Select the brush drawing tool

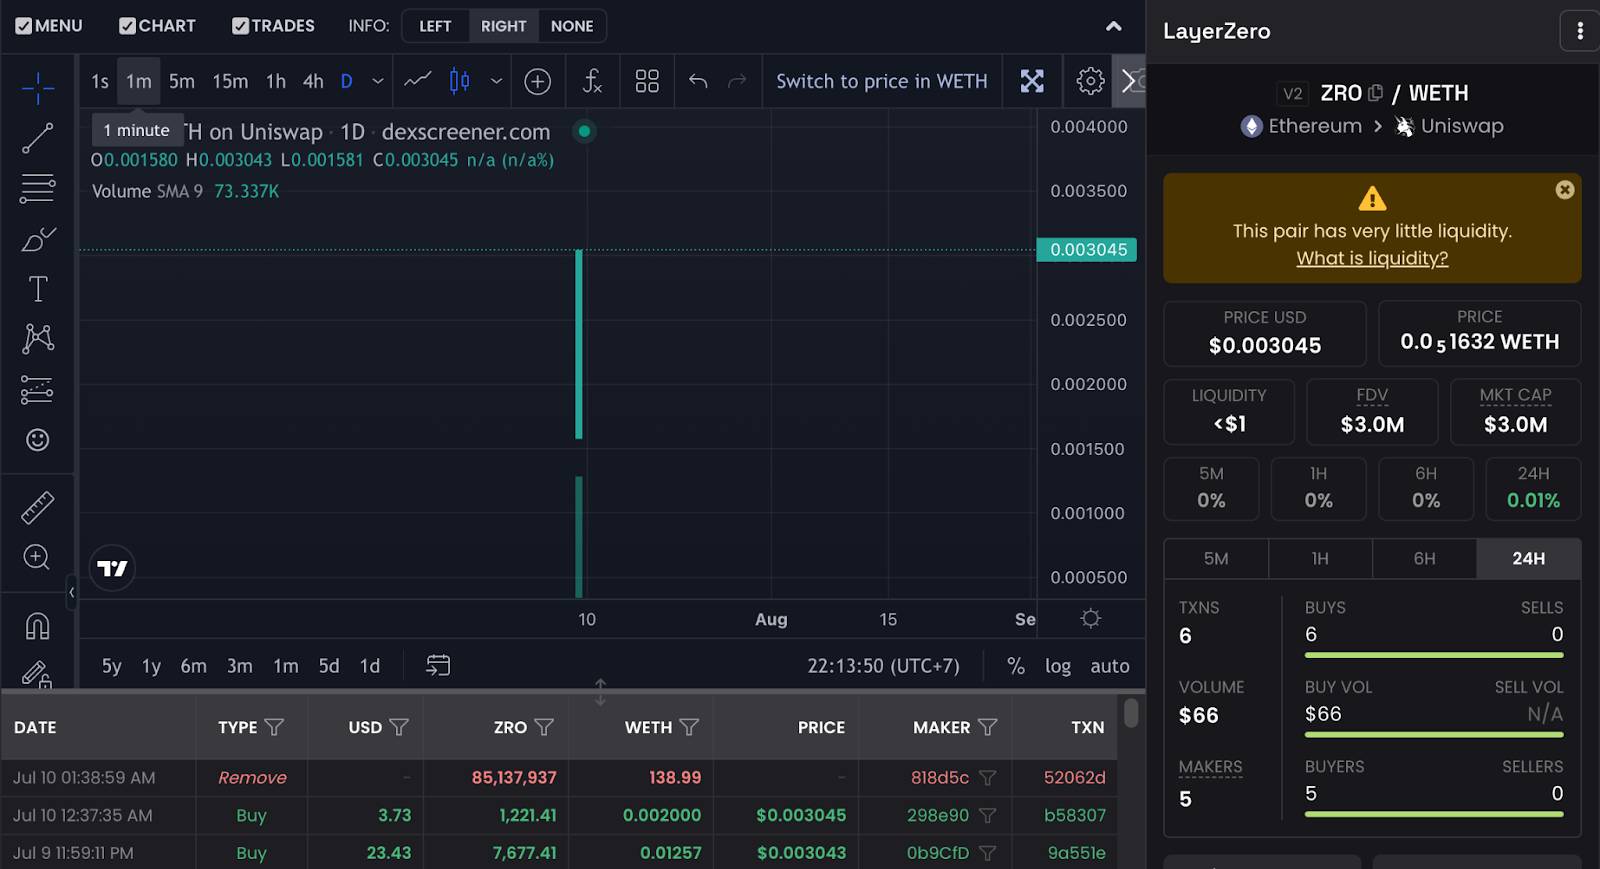pos(38,239)
